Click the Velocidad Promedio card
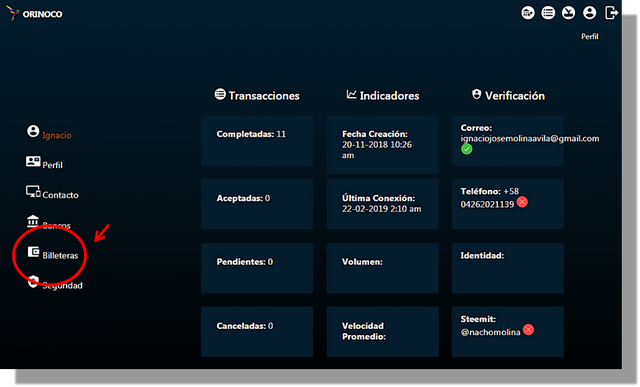The height and width of the screenshot is (387, 640). pos(382,331)
